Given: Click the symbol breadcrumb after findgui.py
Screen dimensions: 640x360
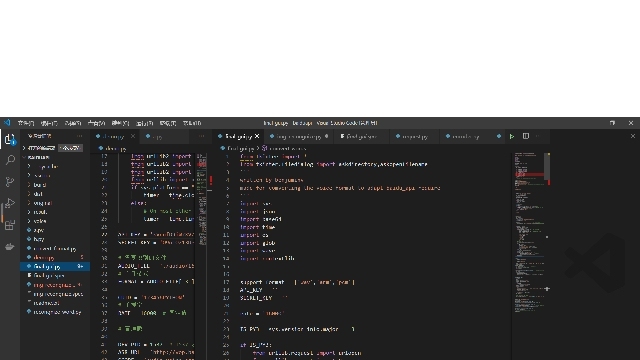Looking at the screenshot, I should [x=284, y=149].
